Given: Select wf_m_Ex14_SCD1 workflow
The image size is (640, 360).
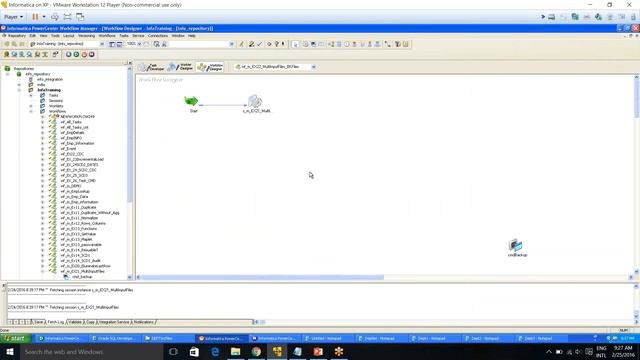Looking at the screenshot, I should pos(75,256).
